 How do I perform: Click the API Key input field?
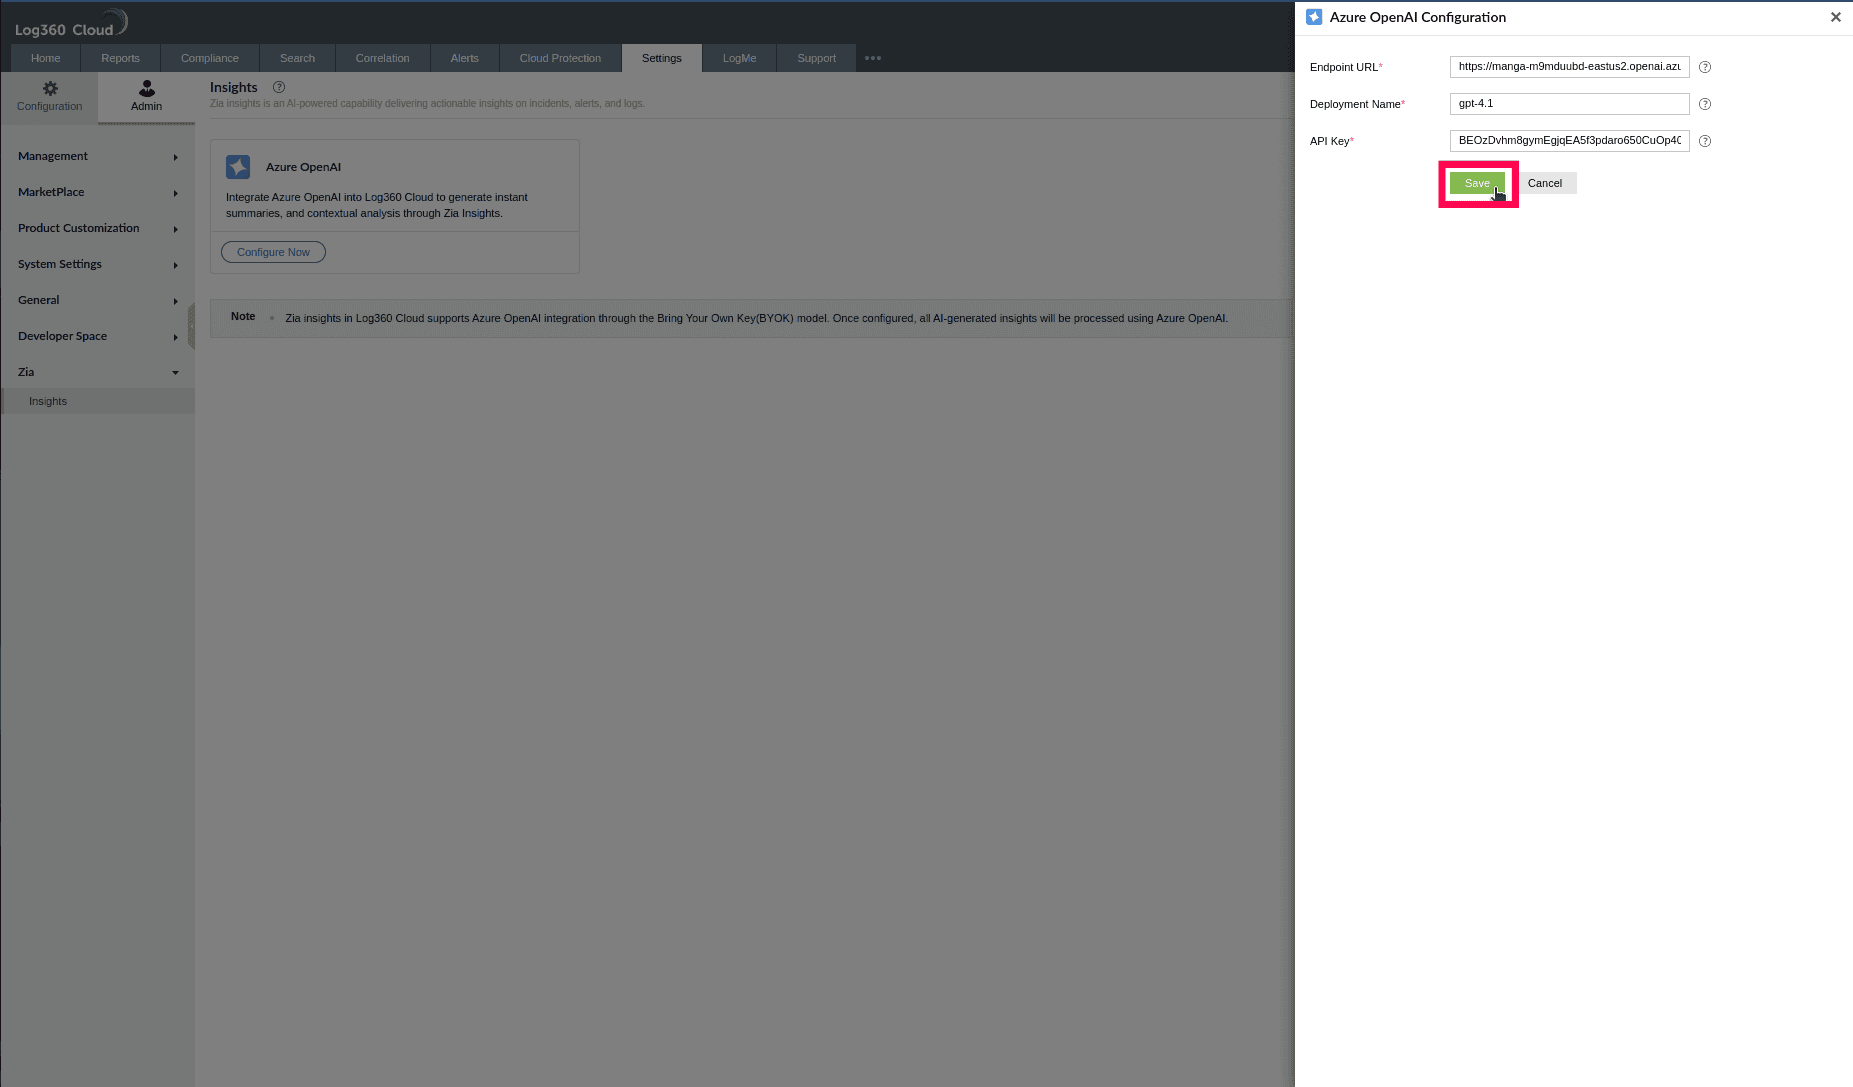coord(1567,141)
